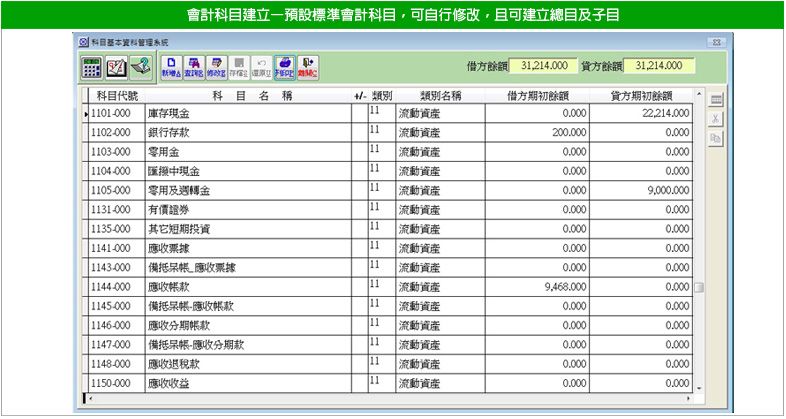The width and height of the screenshot is (786, 419).
Task: Click the 借方期初餘額 column header
Action: [537, 96]
